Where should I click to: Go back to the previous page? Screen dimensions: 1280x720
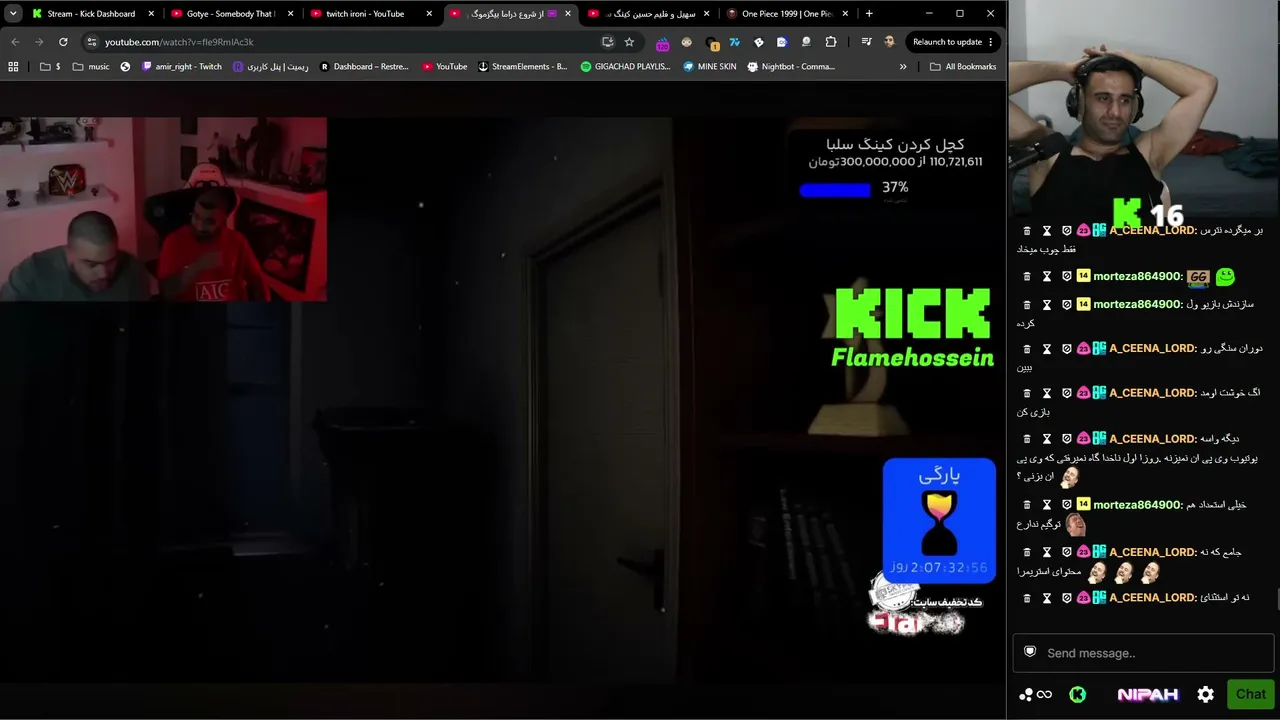pyautogui.click(x=15, y=42)
